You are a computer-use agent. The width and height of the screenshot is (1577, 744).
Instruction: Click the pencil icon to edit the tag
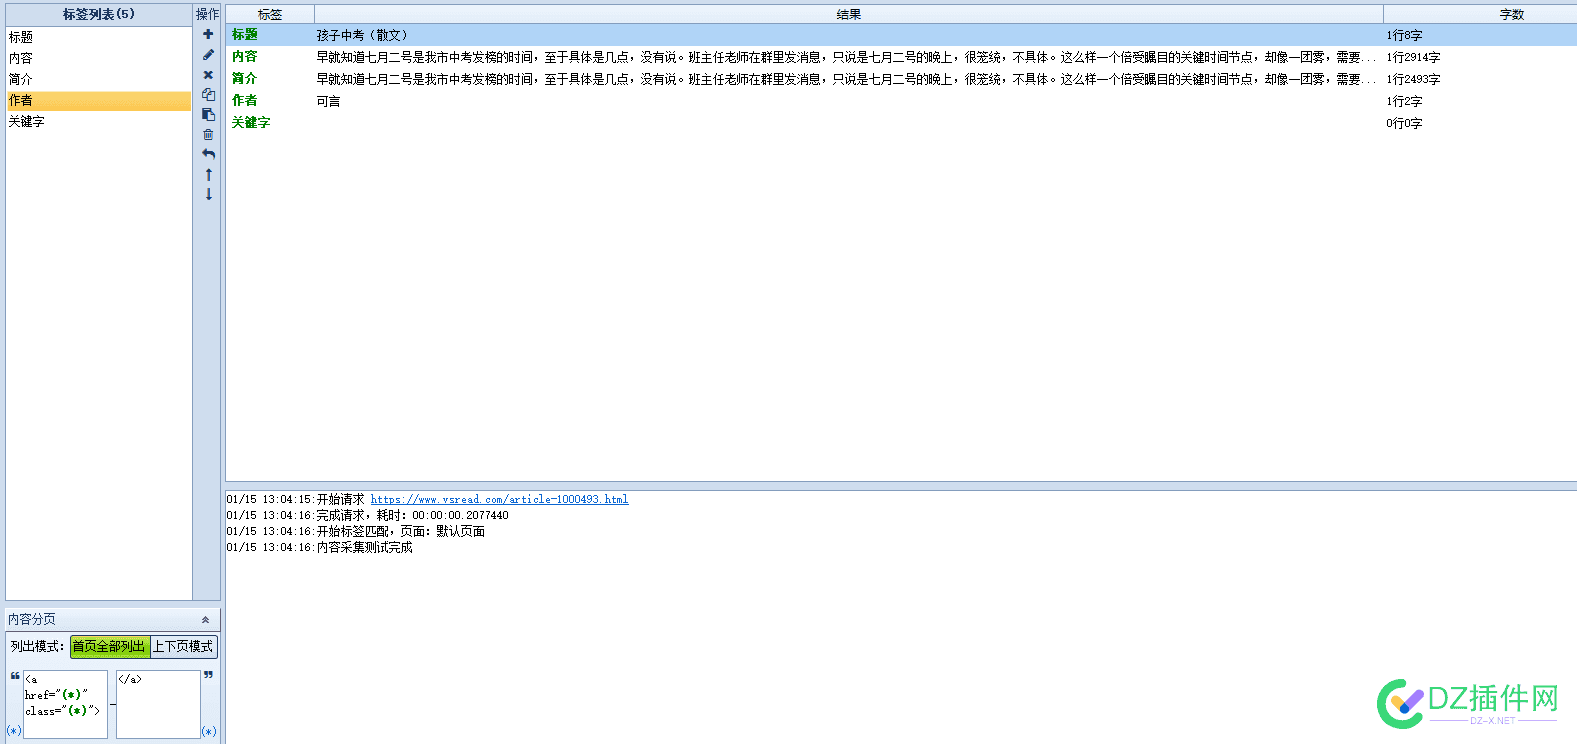click(208, 54)
